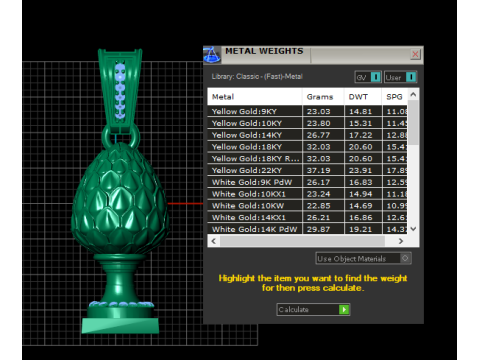Click the 17.22 DWT value
The image size is (480, 360).
coord(360,135)
